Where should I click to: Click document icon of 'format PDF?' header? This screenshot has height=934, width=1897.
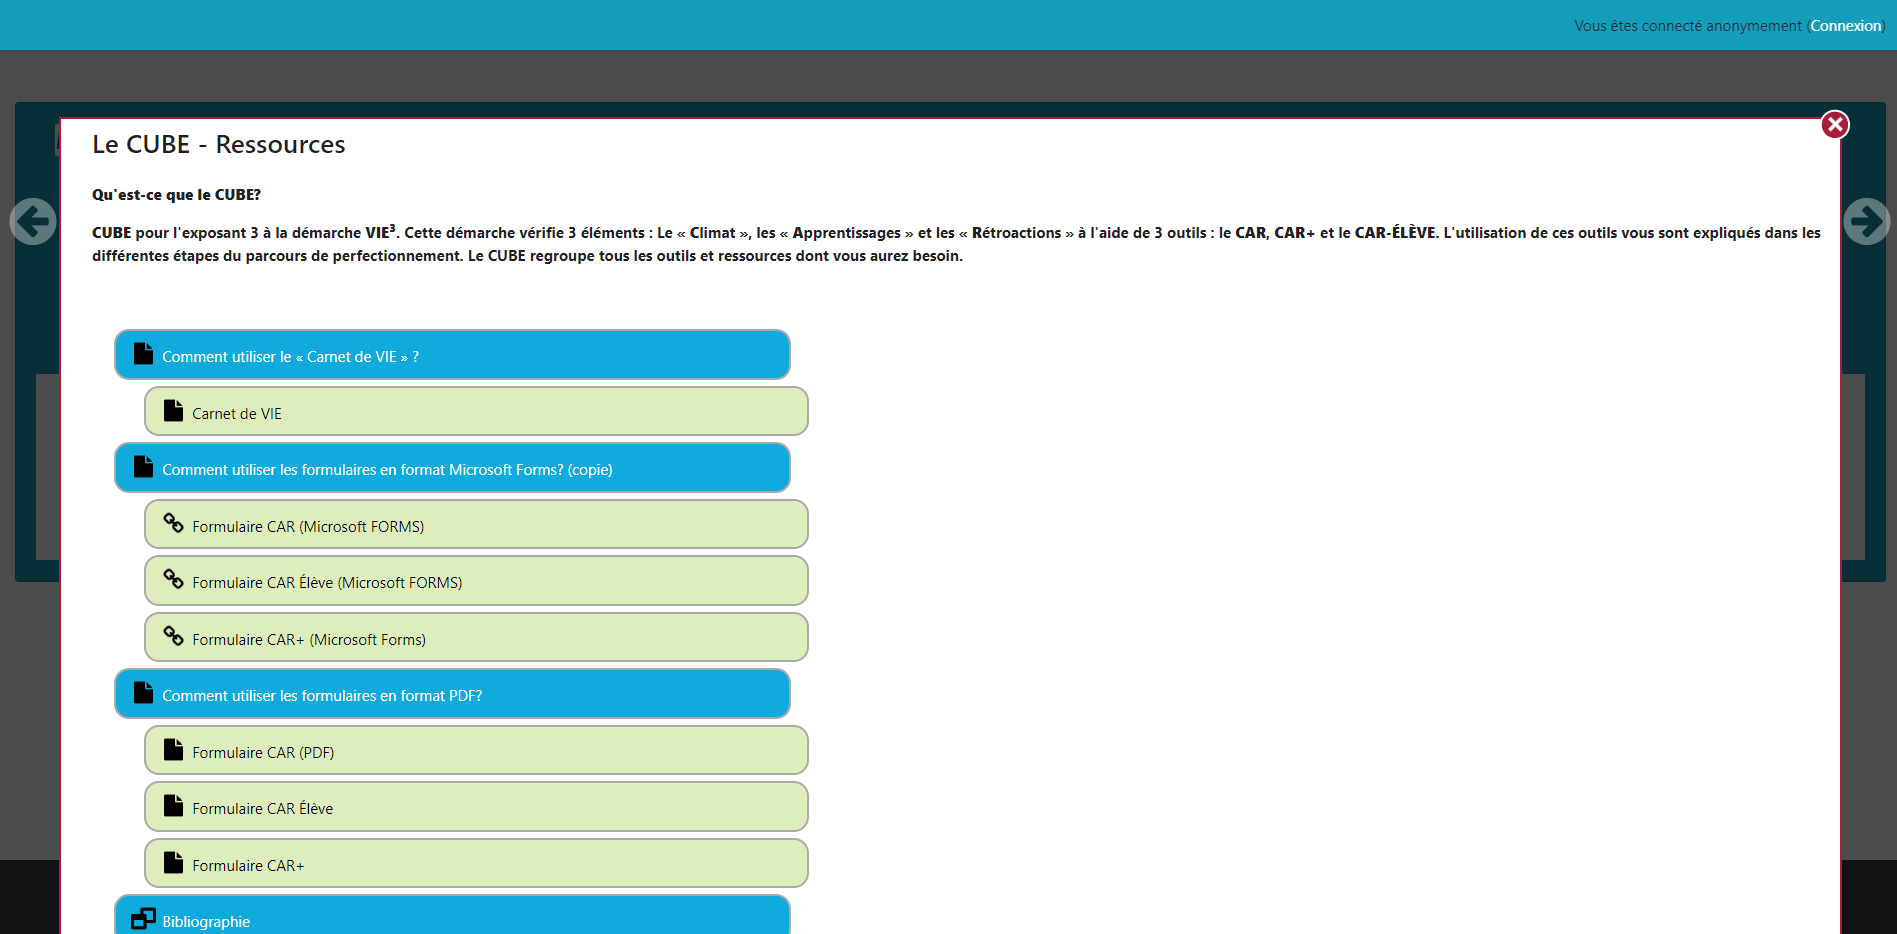click(143, 692)
